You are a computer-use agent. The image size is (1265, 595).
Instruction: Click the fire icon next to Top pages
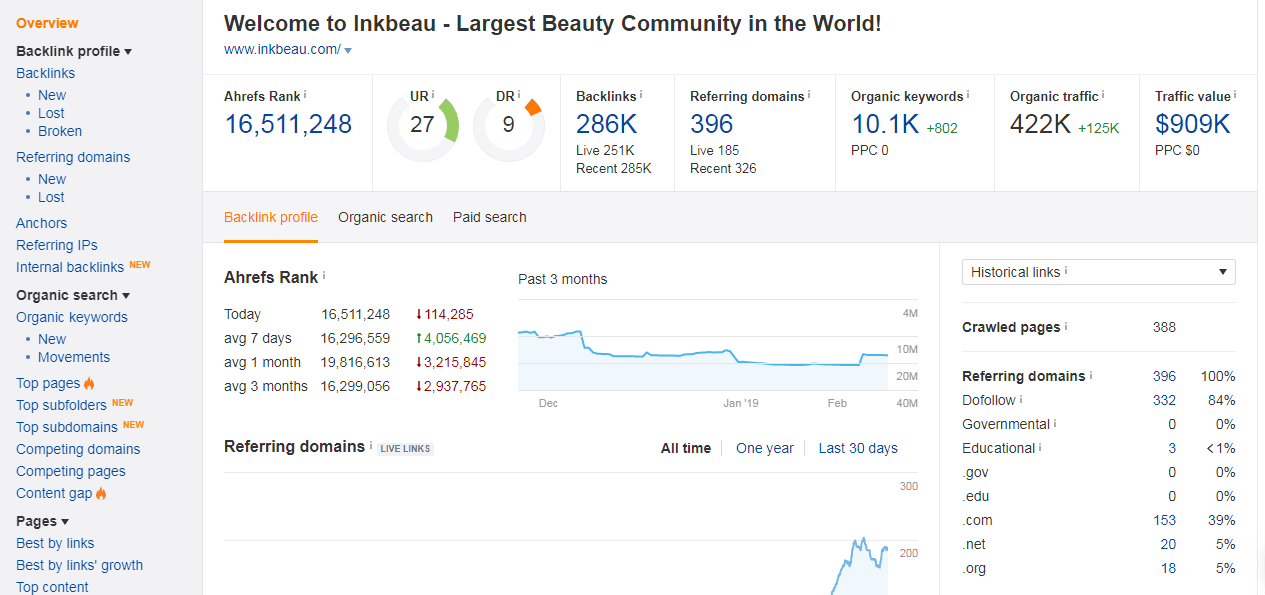click(89, 383)
